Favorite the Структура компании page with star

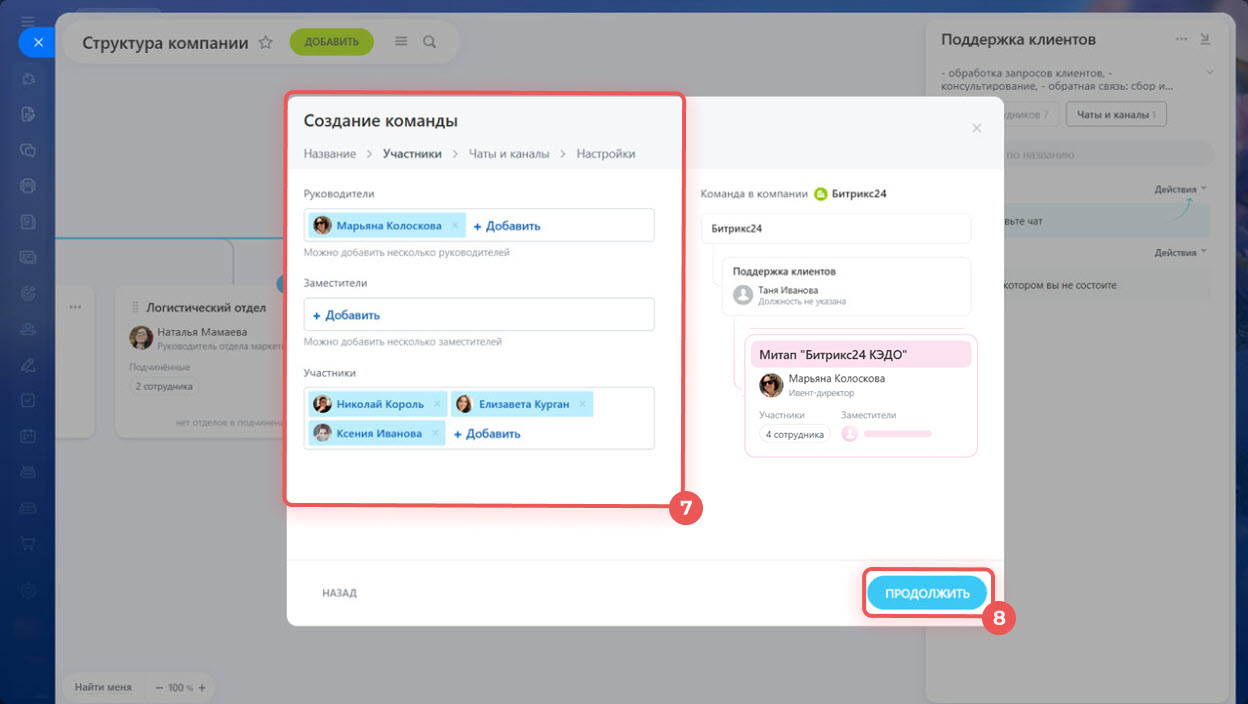[265, 42]
